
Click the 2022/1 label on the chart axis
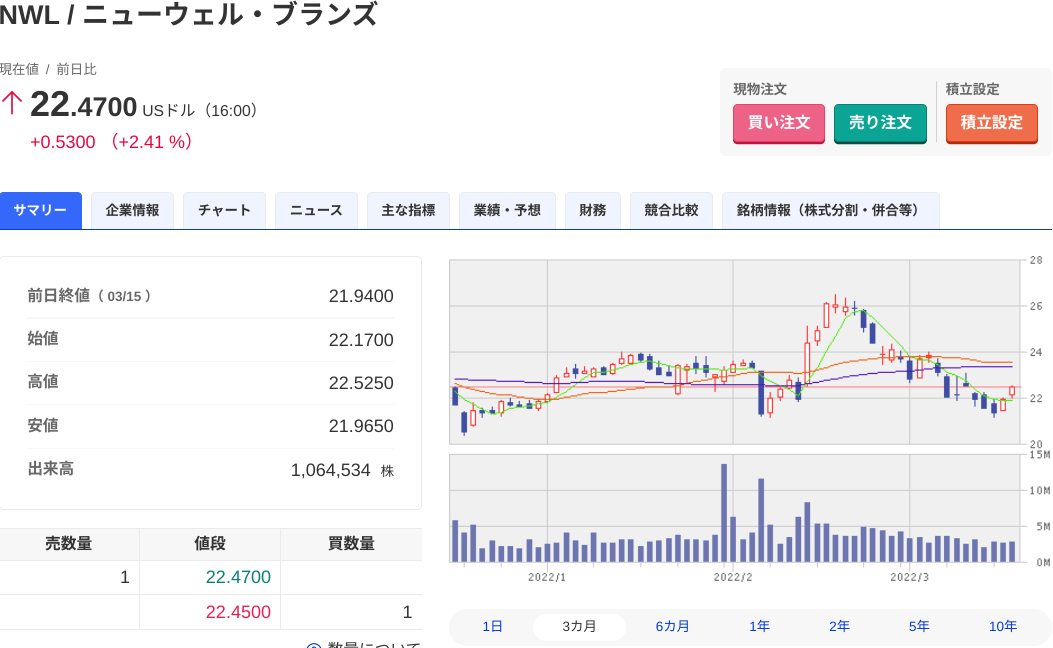click(x=547, y=577)
